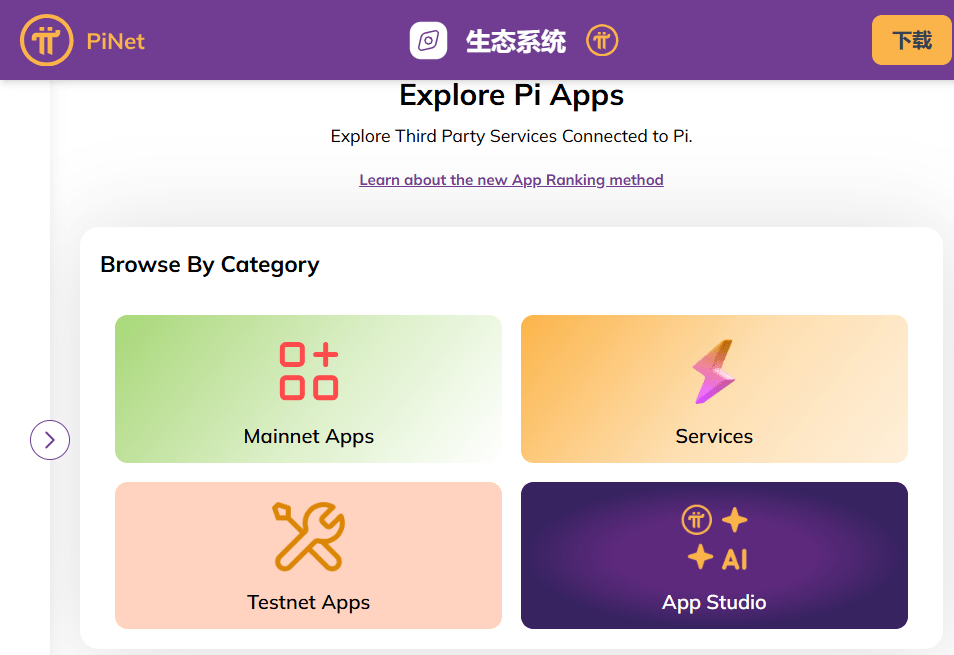Open the Services category label
Screen dimensions: 954x655
pos(714,437)
